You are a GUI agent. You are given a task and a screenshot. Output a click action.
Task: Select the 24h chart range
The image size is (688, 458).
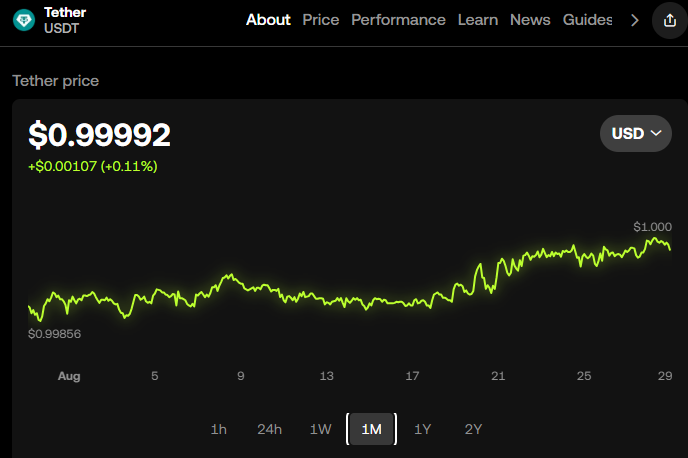coord(269,429)
